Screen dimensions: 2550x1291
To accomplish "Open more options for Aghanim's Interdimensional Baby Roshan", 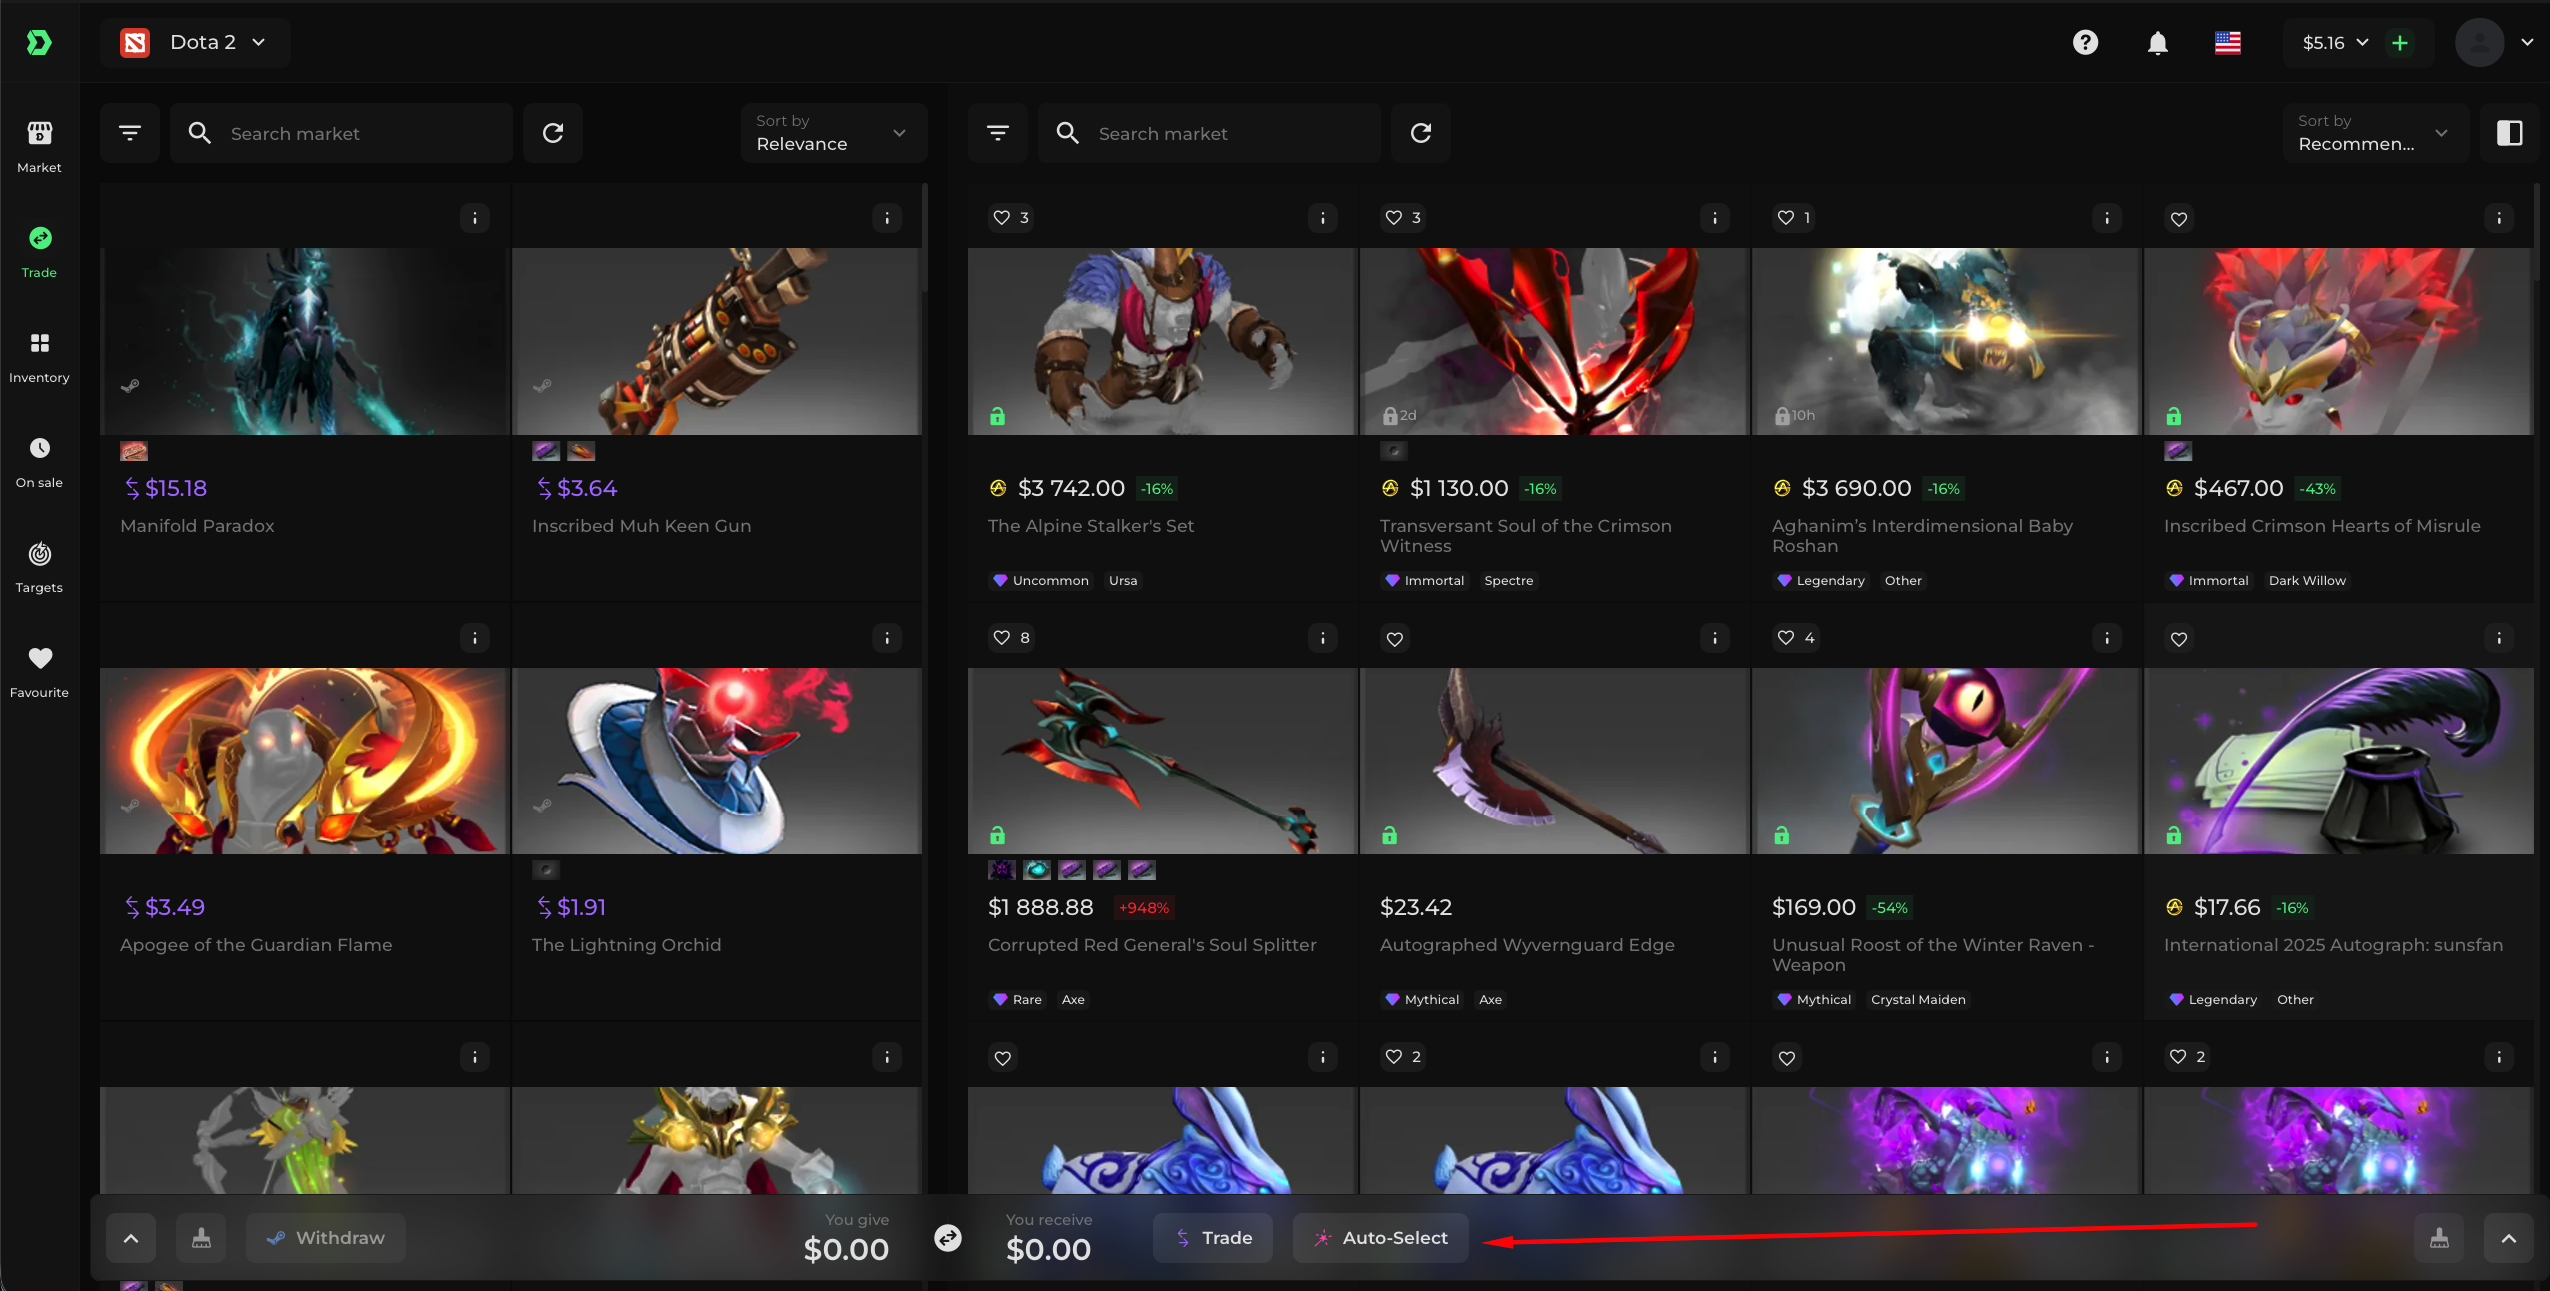I will point(2107,218).
